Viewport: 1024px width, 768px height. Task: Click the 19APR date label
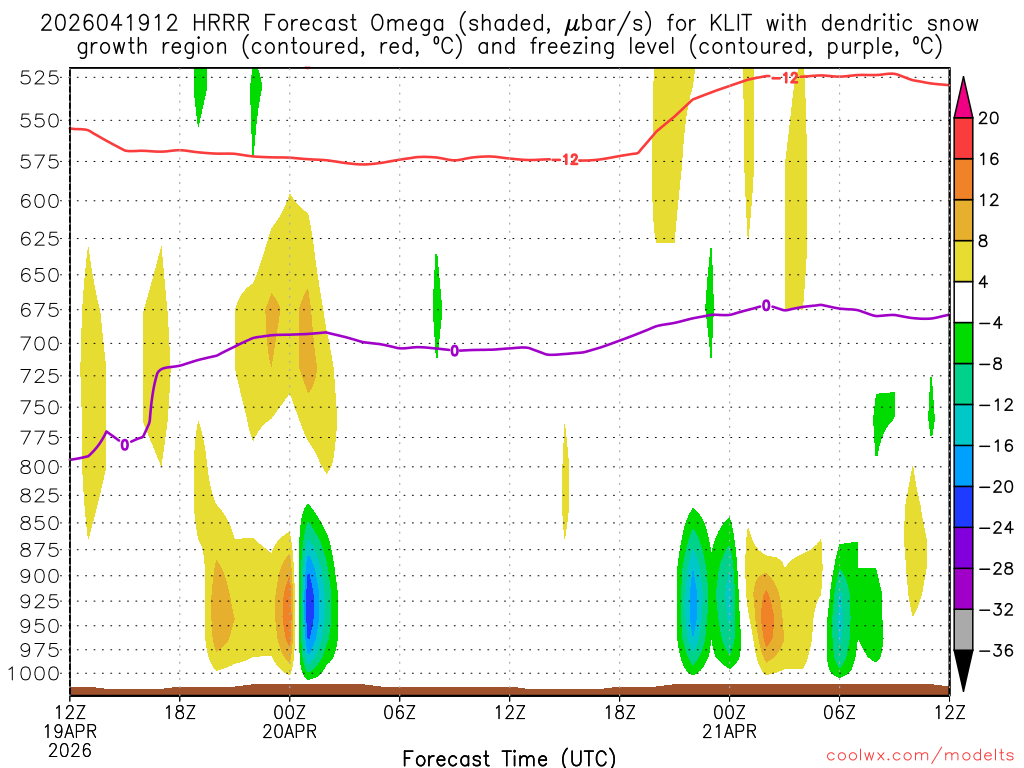[x=70, y=730]
